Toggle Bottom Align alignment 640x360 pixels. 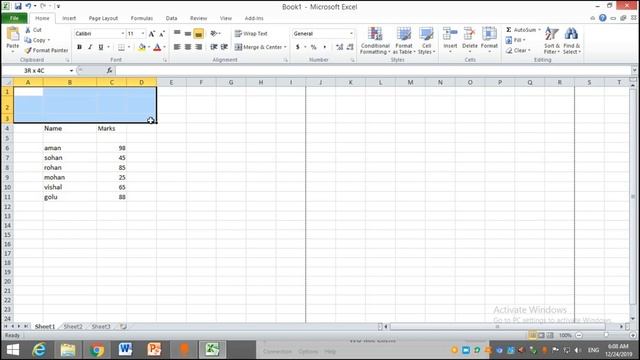coord(198,33)
